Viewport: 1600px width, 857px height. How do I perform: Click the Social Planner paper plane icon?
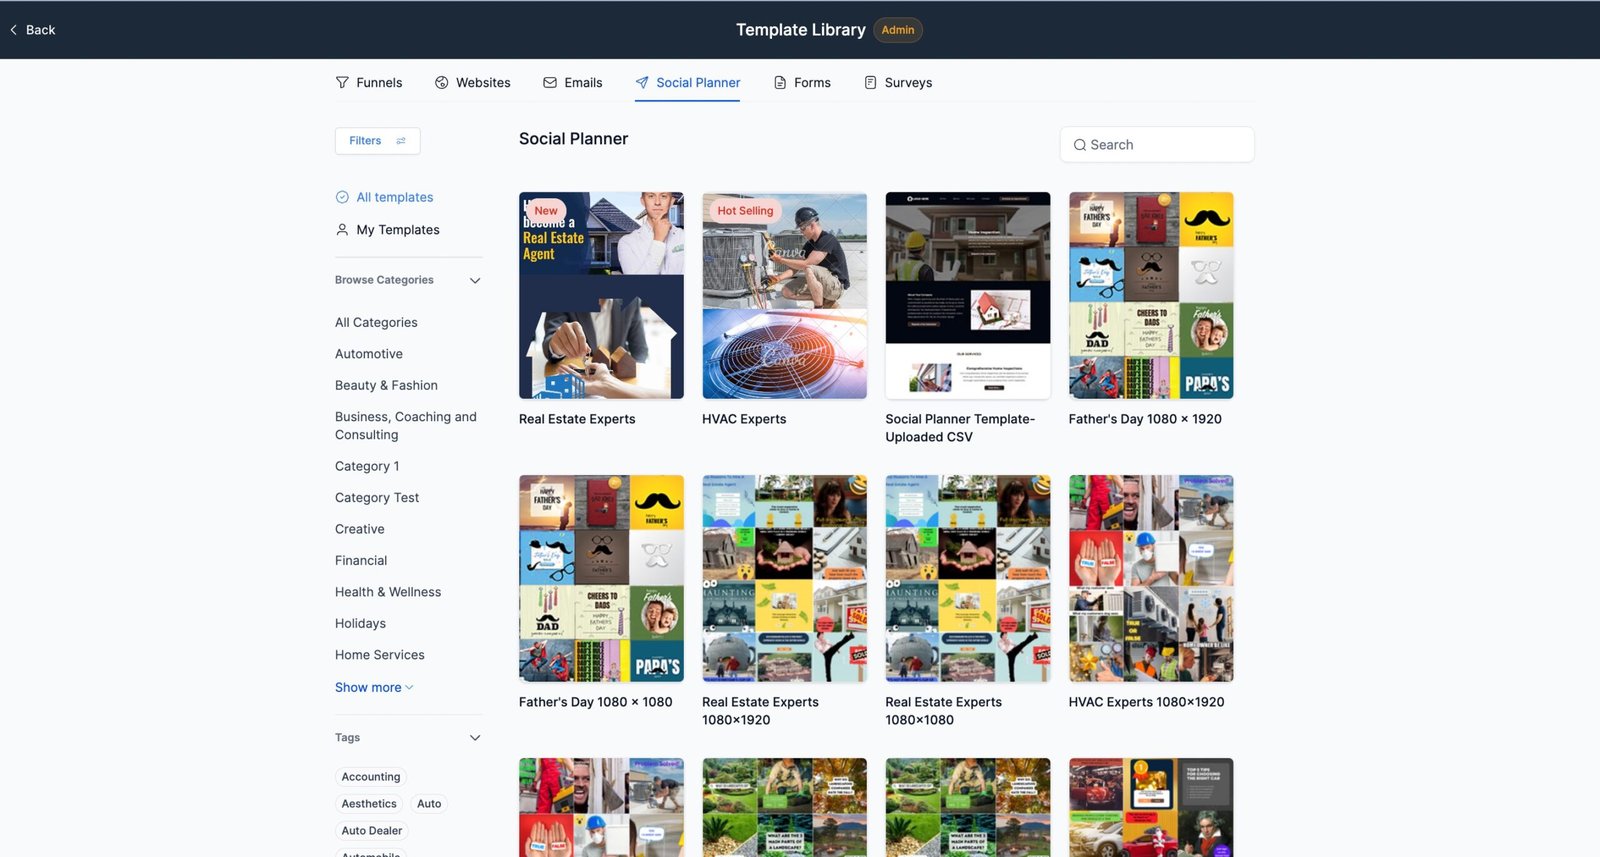click(642, 83)
